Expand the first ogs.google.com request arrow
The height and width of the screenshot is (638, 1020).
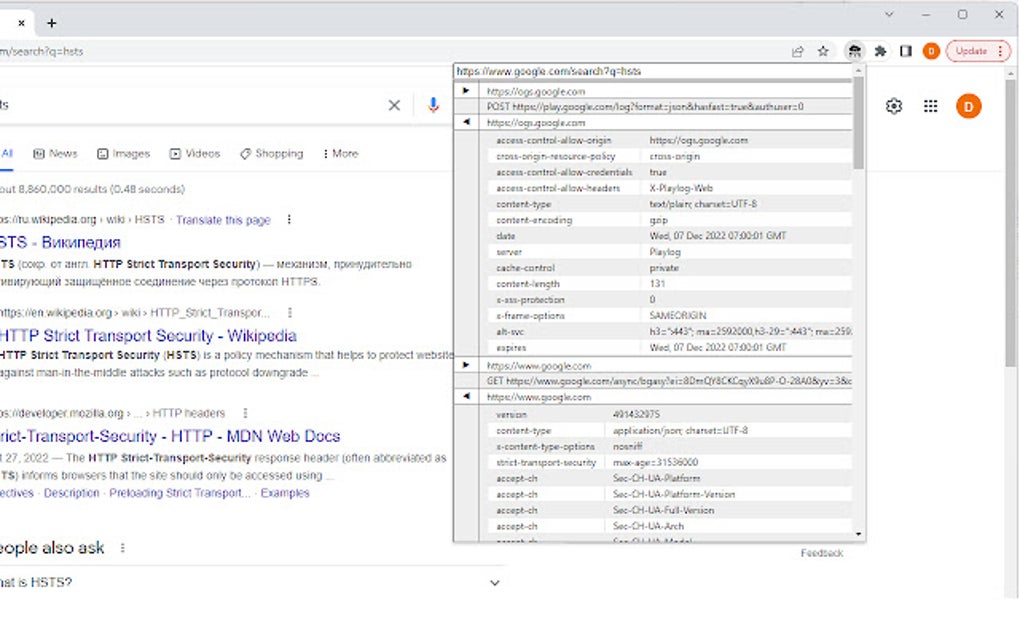(x=466, y=91)
